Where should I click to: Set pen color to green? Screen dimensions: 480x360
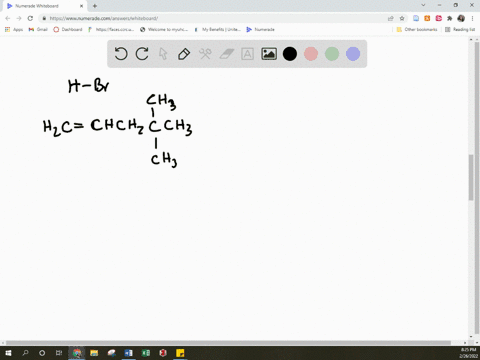[332, 54]
